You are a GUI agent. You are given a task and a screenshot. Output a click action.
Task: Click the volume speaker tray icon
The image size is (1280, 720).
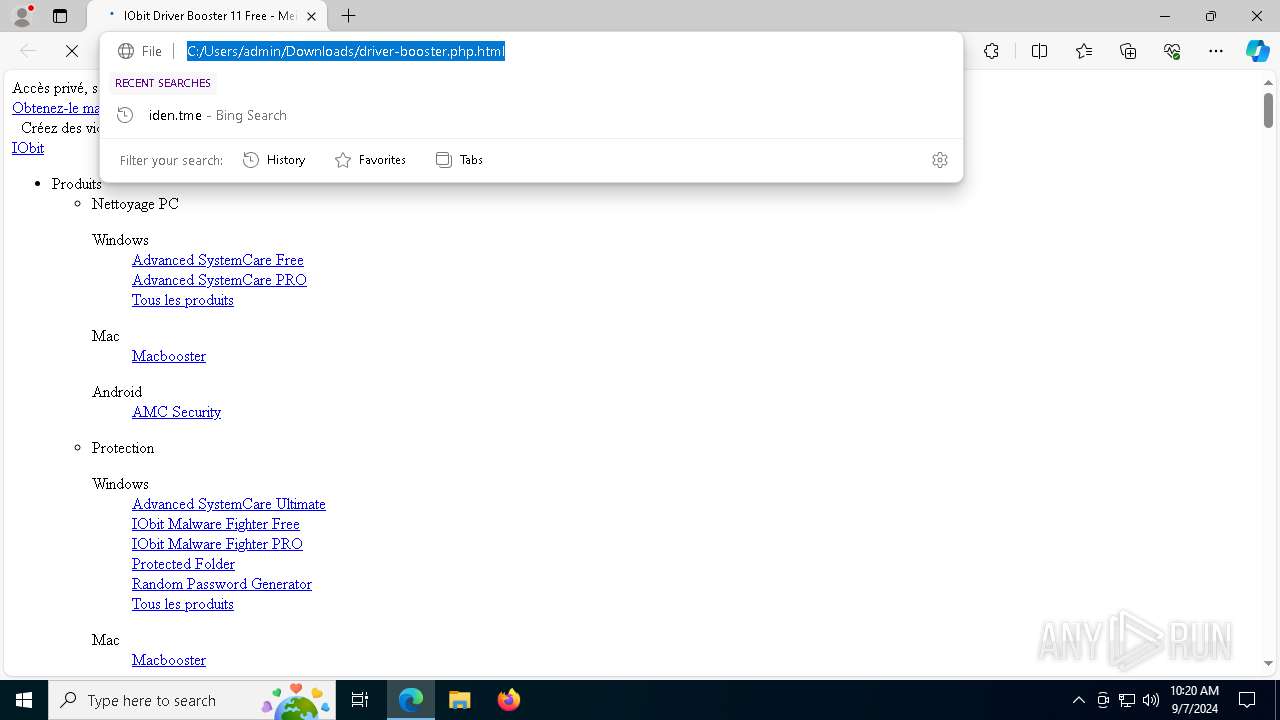coord(1151,700)
